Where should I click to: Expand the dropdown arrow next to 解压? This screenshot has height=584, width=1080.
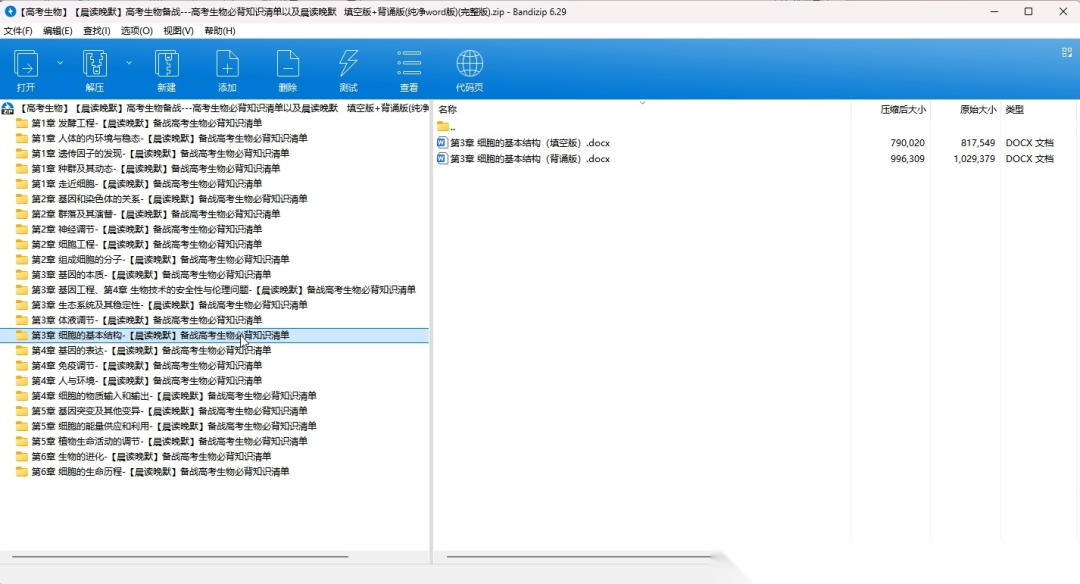point(129,62)
